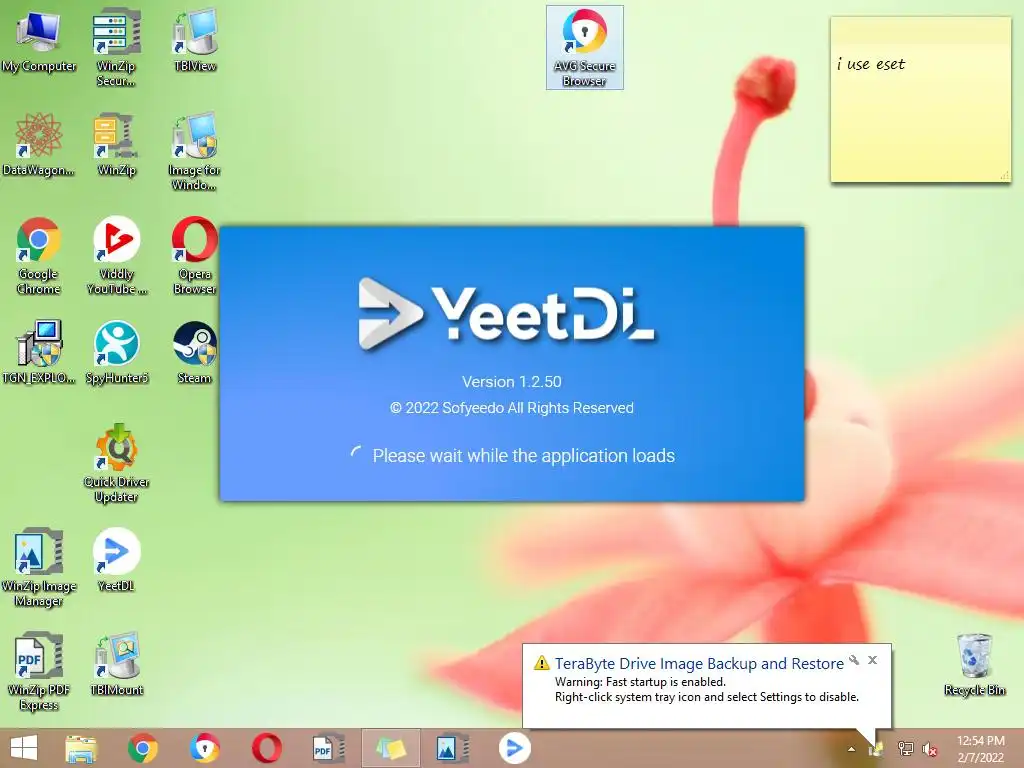Open Opera from the taskbar
The height and width of the screenshot is (768, 1024).
pos(266,748)
